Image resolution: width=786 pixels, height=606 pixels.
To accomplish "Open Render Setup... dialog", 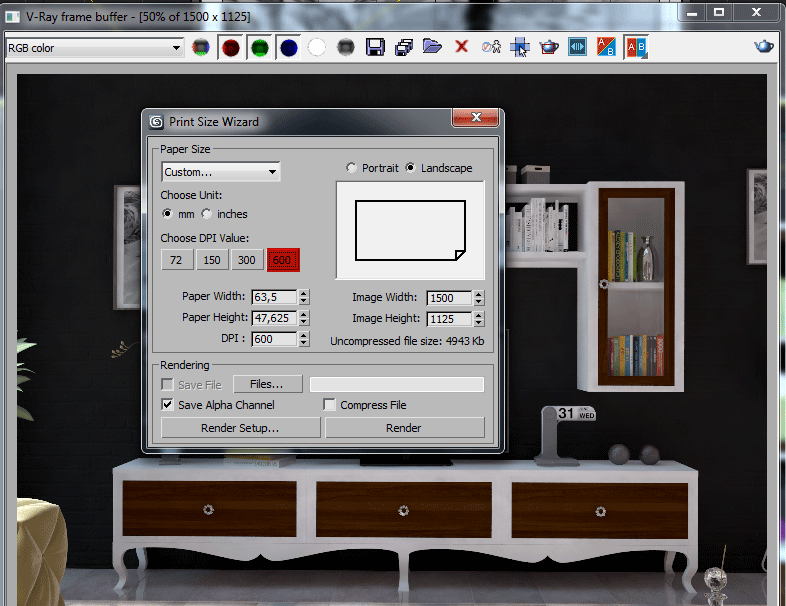I will tap(240, 428).
